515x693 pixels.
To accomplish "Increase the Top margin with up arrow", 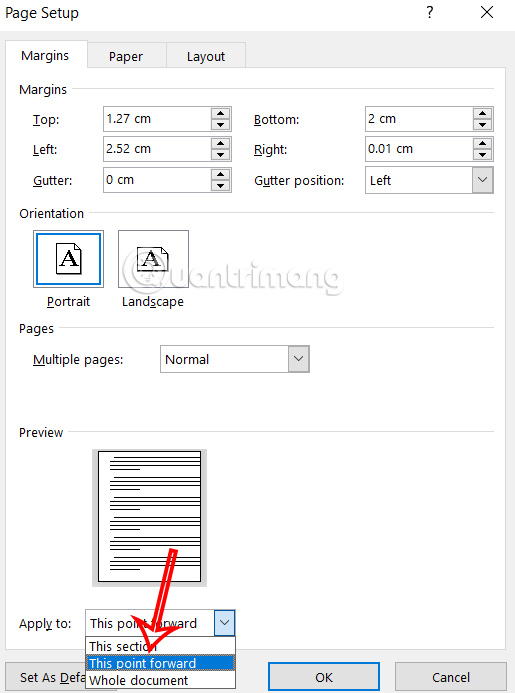I will 221,113.
